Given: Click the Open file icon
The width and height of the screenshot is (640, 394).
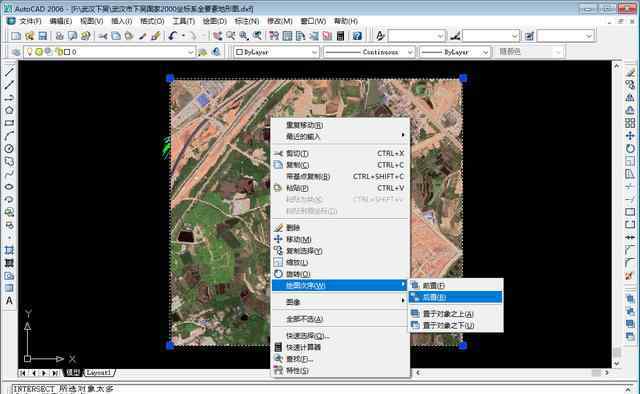Looking at the screenshot, I should pos(29,36).
